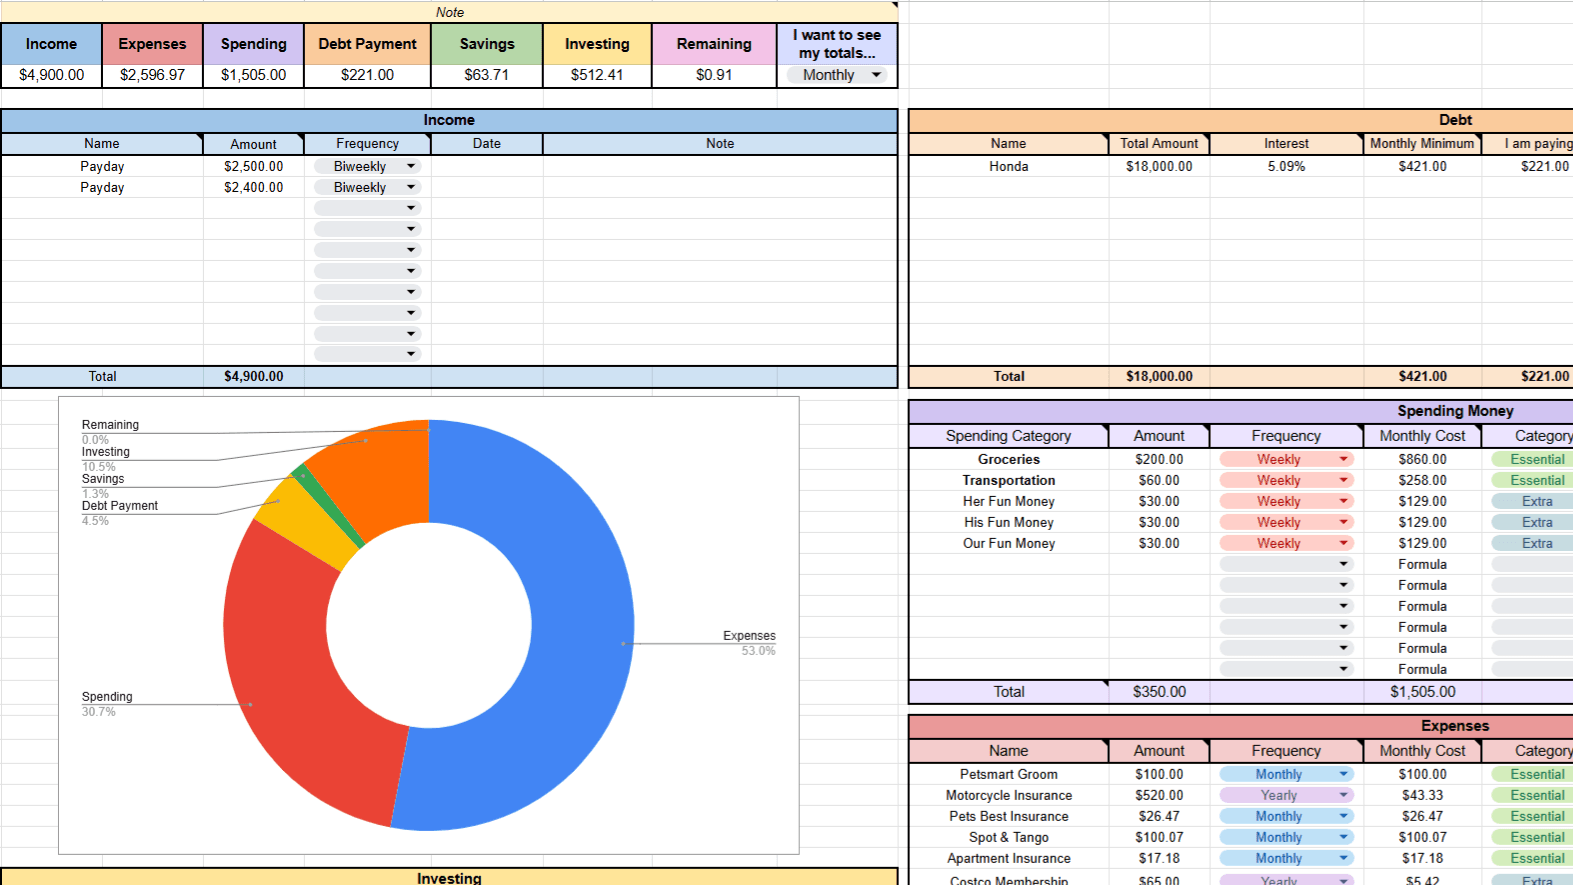Viewport: 1573px width, 885px height.
Task: Open Our Fun Money frequency dropdown
Action: [x=1286, y=544]
